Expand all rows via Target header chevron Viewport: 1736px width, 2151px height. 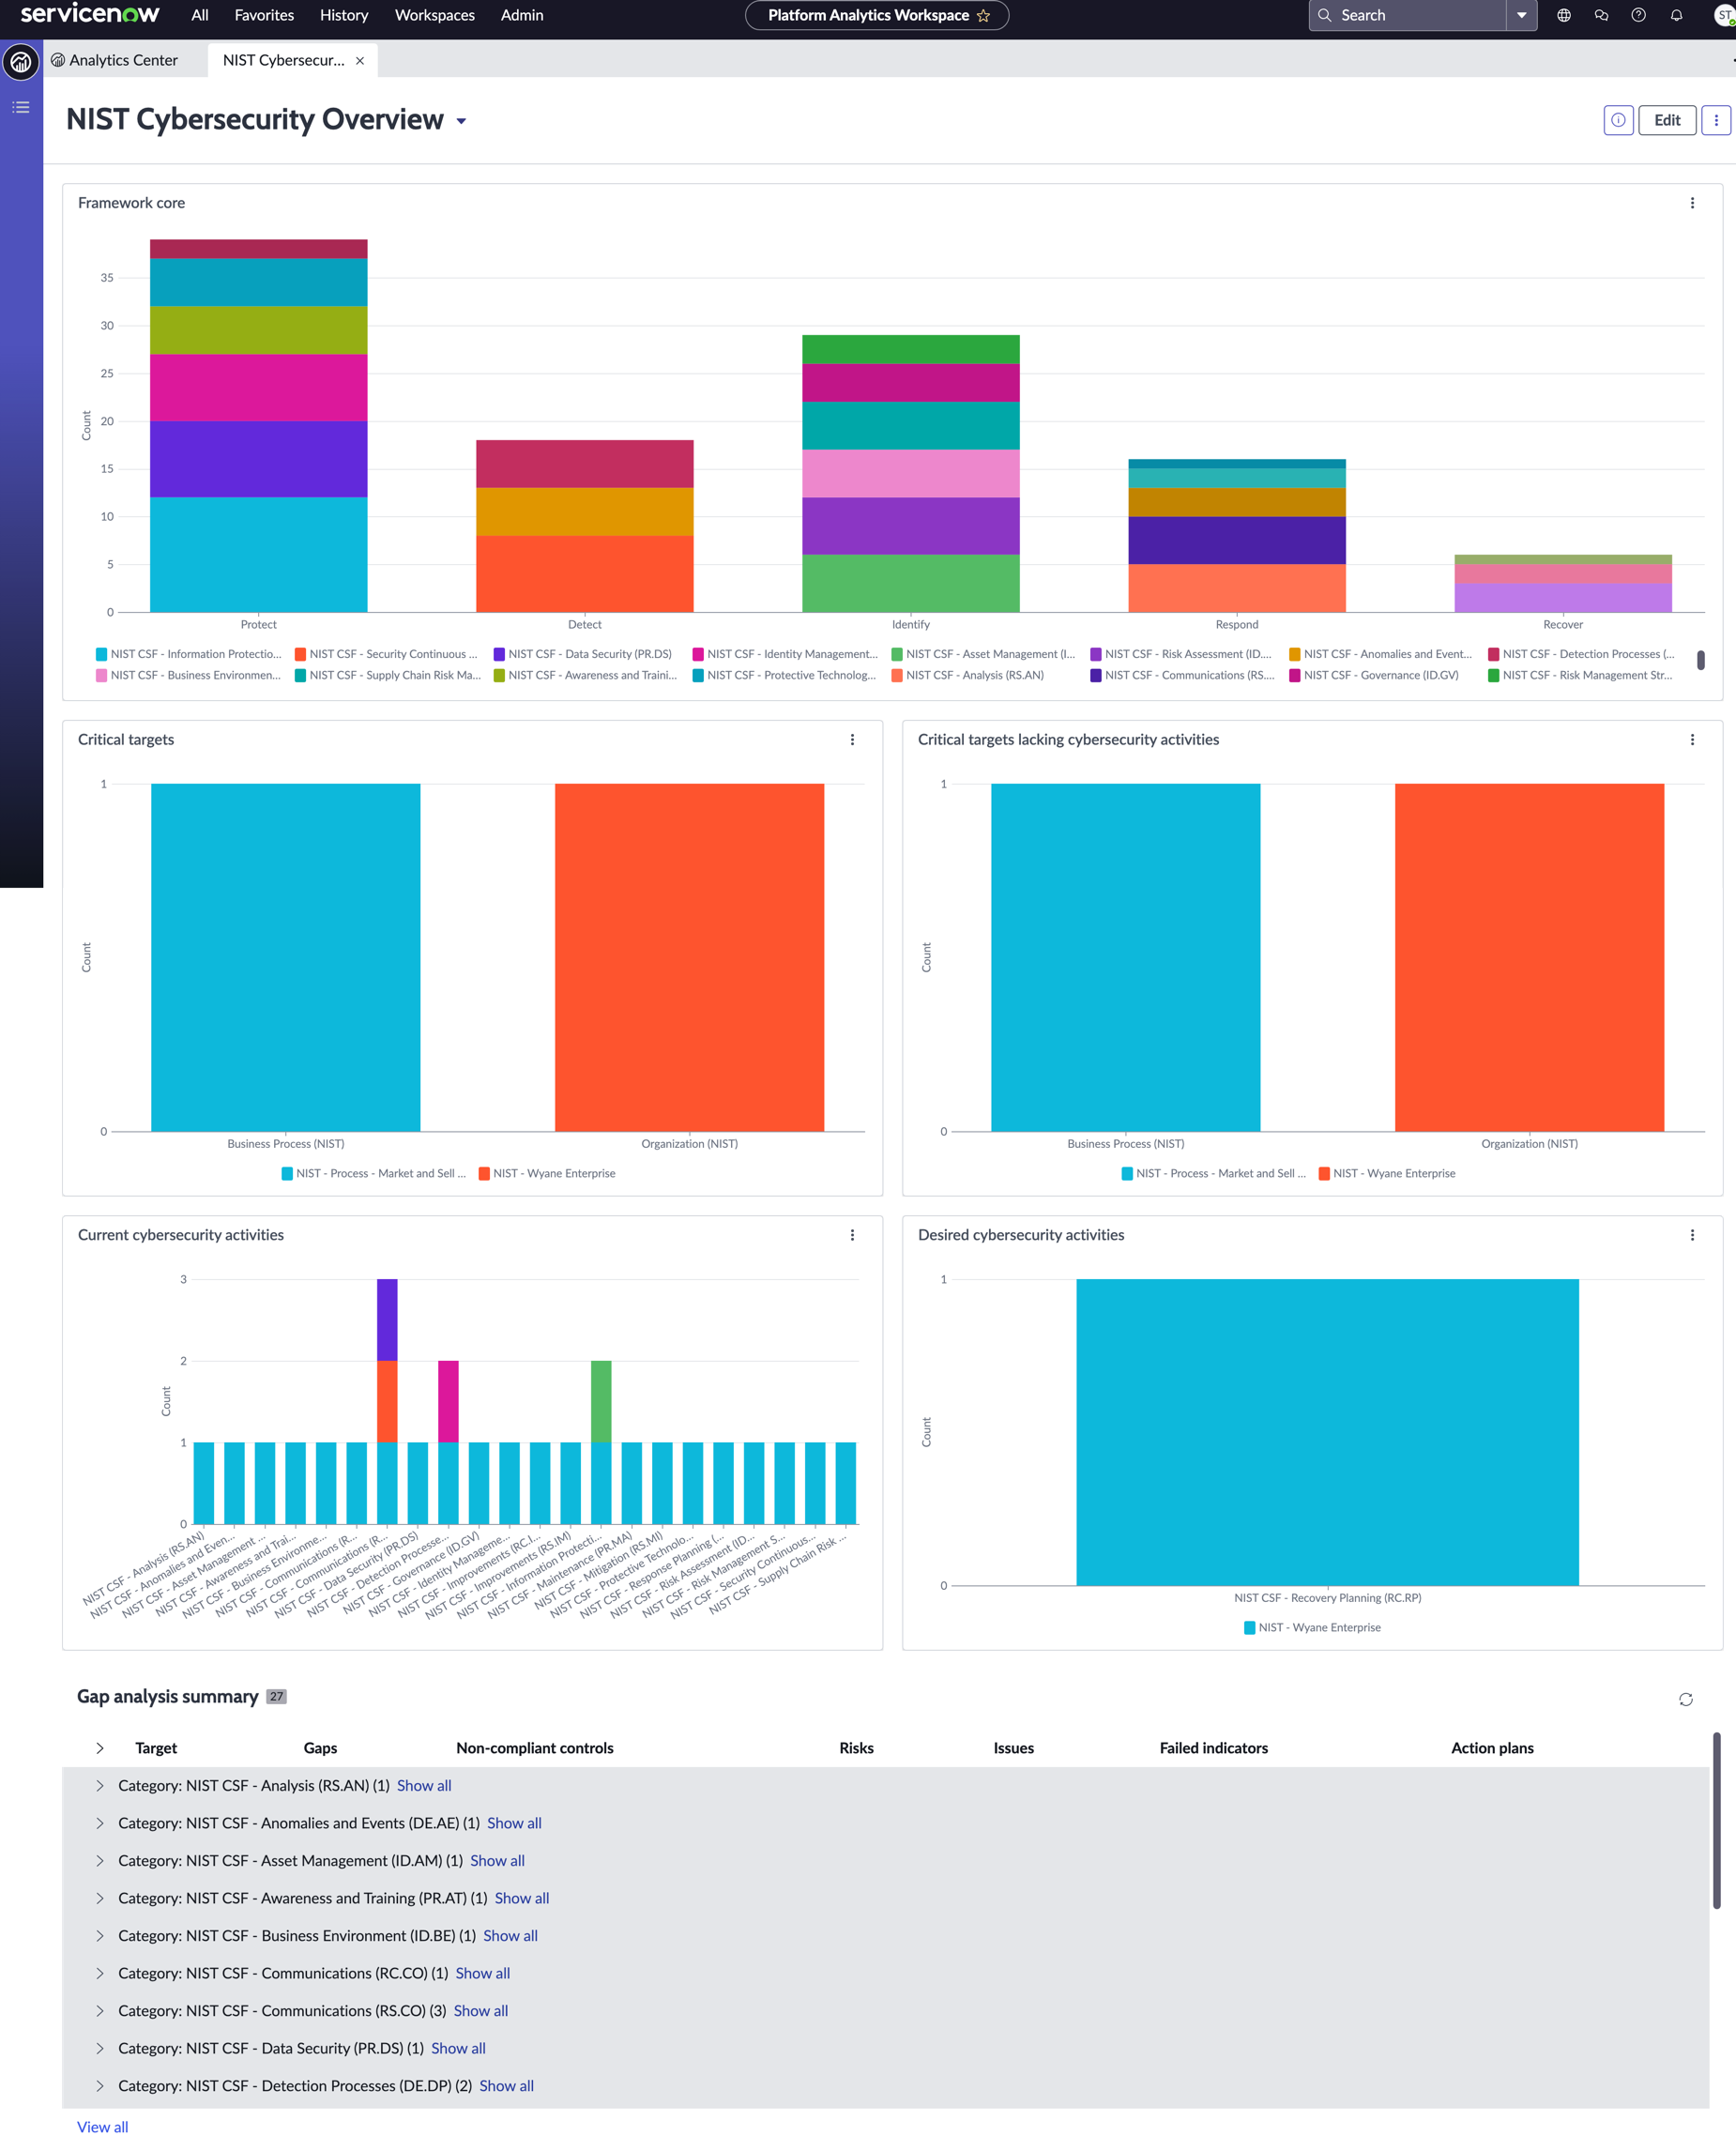[100, 1748]
